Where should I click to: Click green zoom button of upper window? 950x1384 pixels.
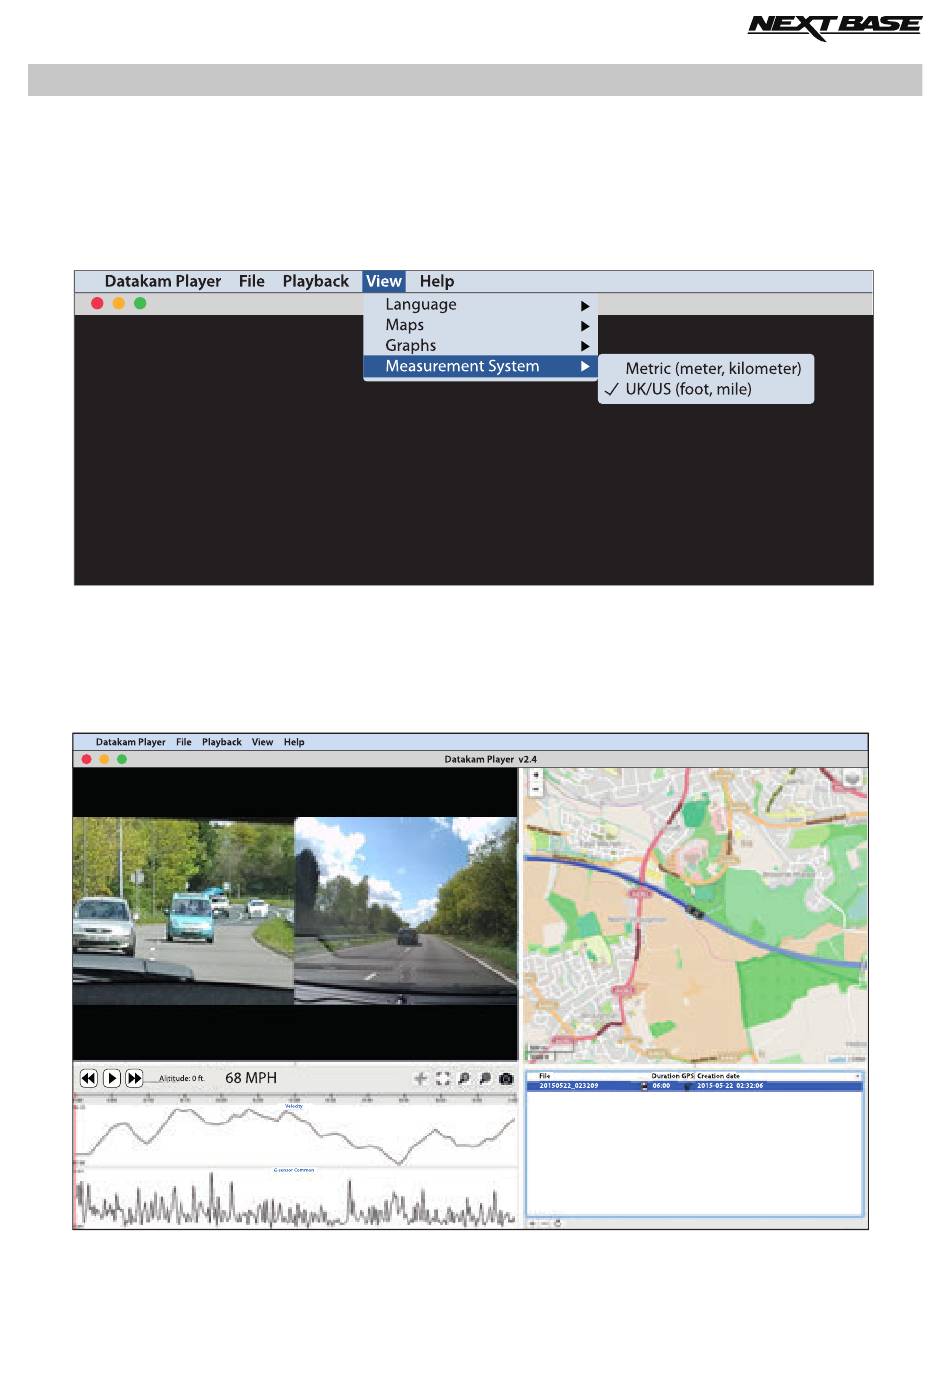[x=140, y=303]
